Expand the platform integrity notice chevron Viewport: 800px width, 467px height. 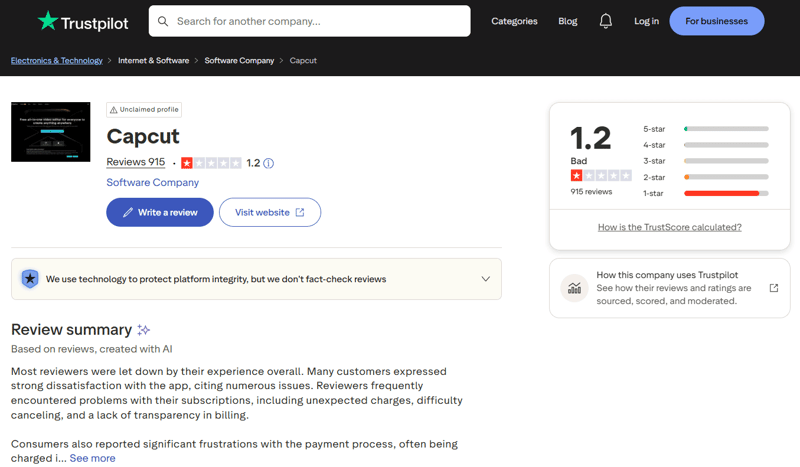486,279
